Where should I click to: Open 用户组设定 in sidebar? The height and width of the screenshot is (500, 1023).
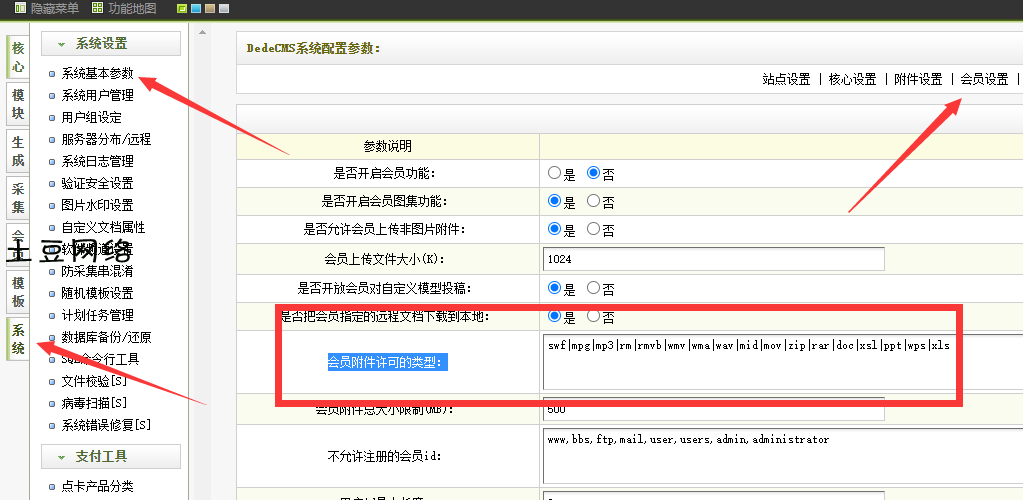point(91,117)
